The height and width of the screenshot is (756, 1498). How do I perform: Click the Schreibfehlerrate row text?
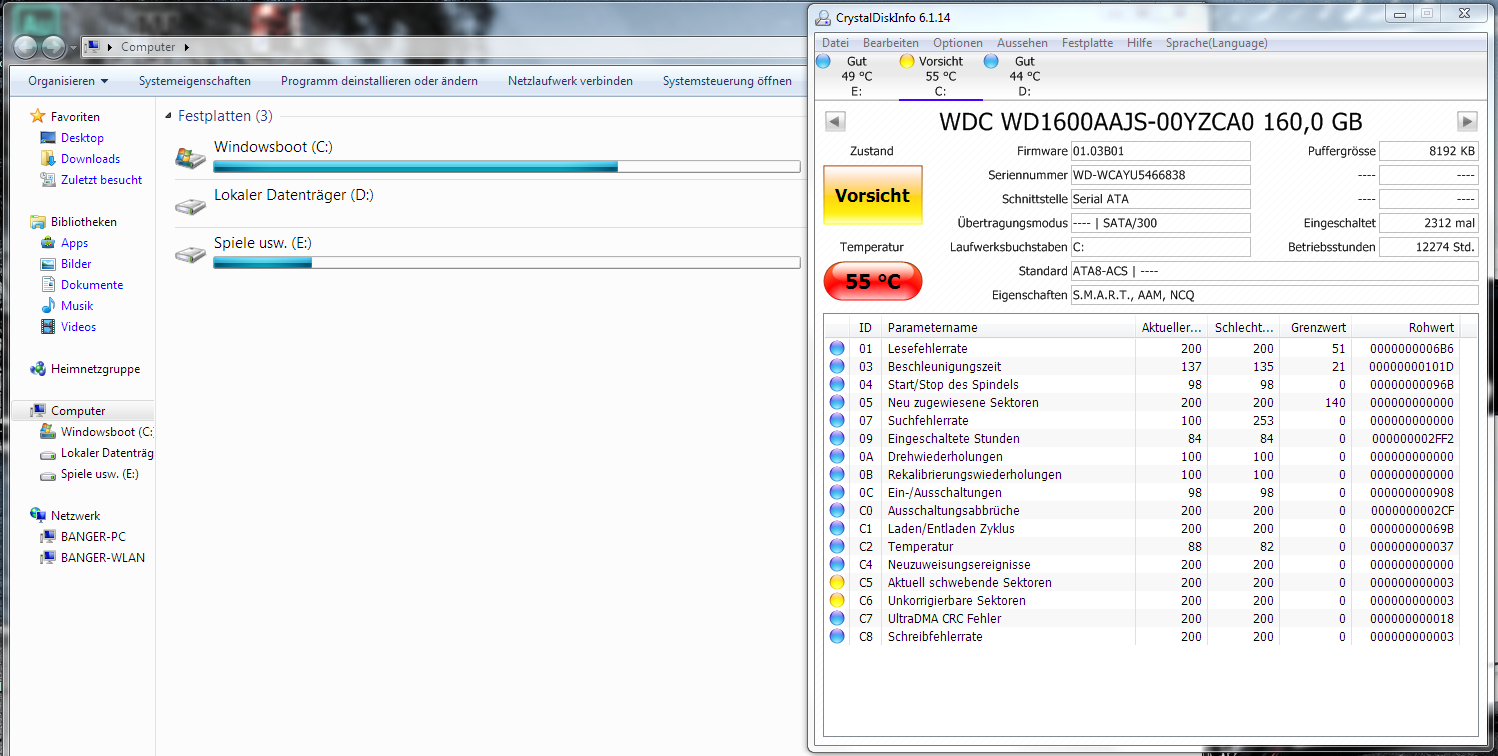[x=935, y=637]
